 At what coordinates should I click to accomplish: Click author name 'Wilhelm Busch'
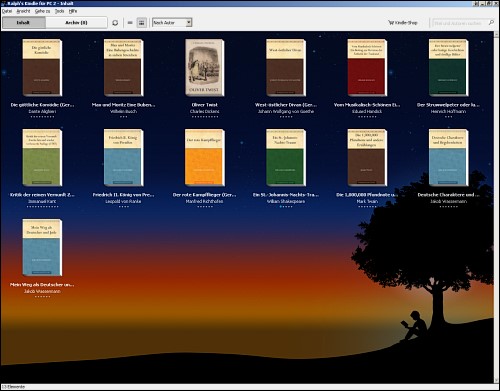123,111
